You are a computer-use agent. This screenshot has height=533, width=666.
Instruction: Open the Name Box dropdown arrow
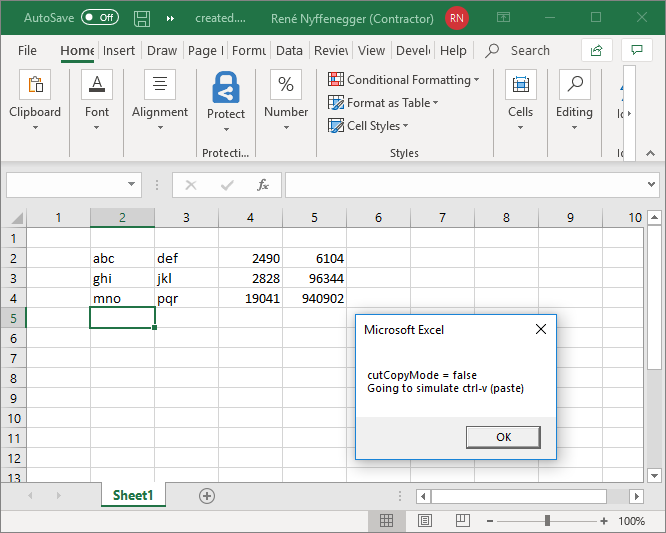(132, 185)
